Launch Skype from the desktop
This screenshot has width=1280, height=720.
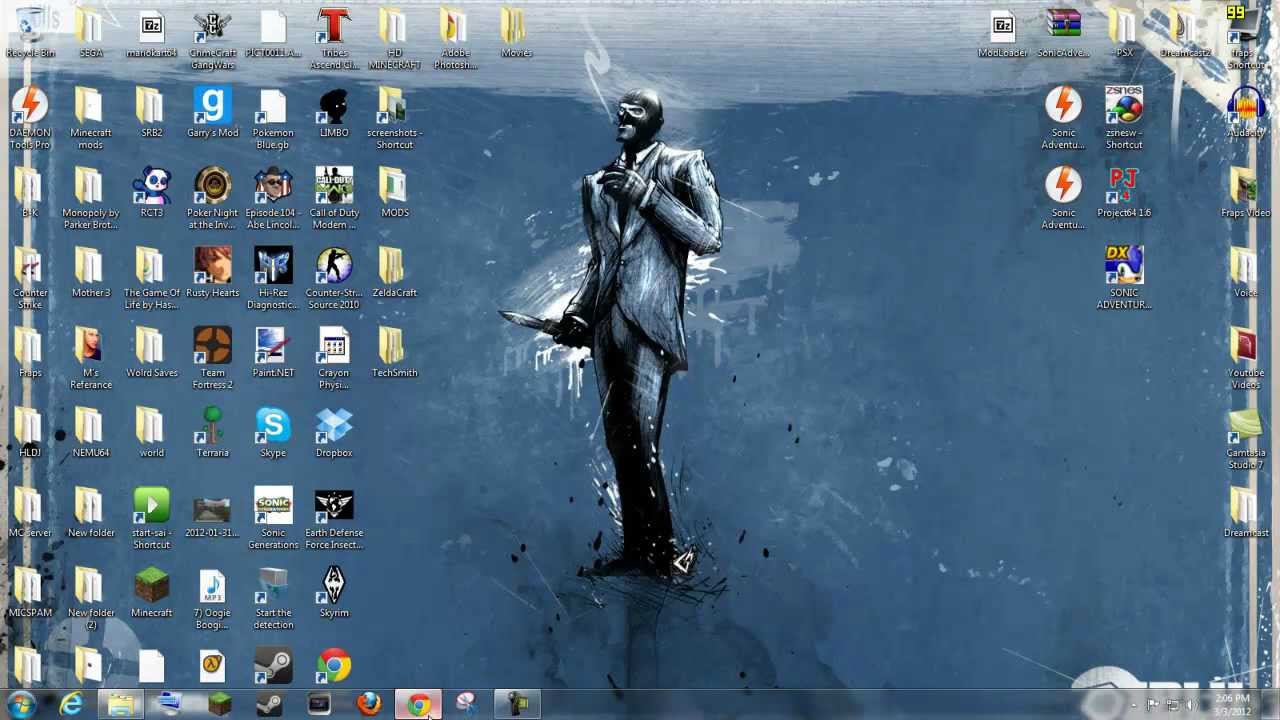tap(273, 433)
